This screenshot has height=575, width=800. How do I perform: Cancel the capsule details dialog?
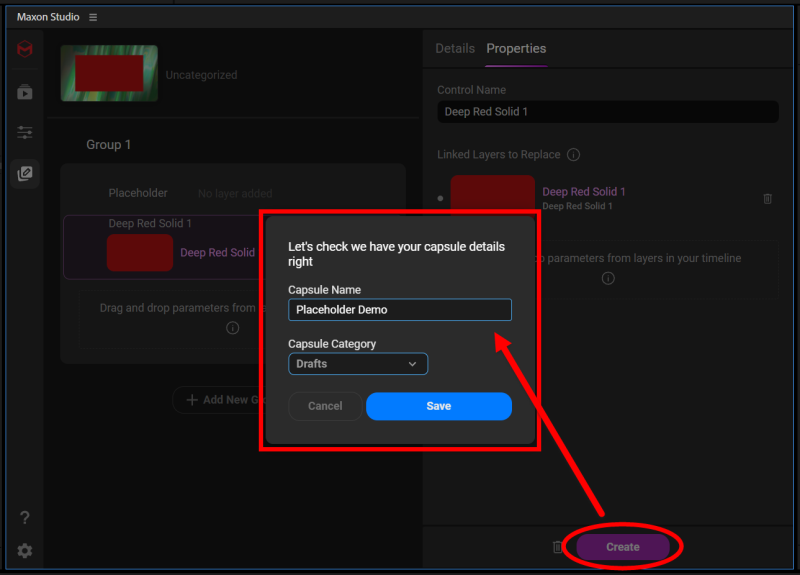pos(325,406)
